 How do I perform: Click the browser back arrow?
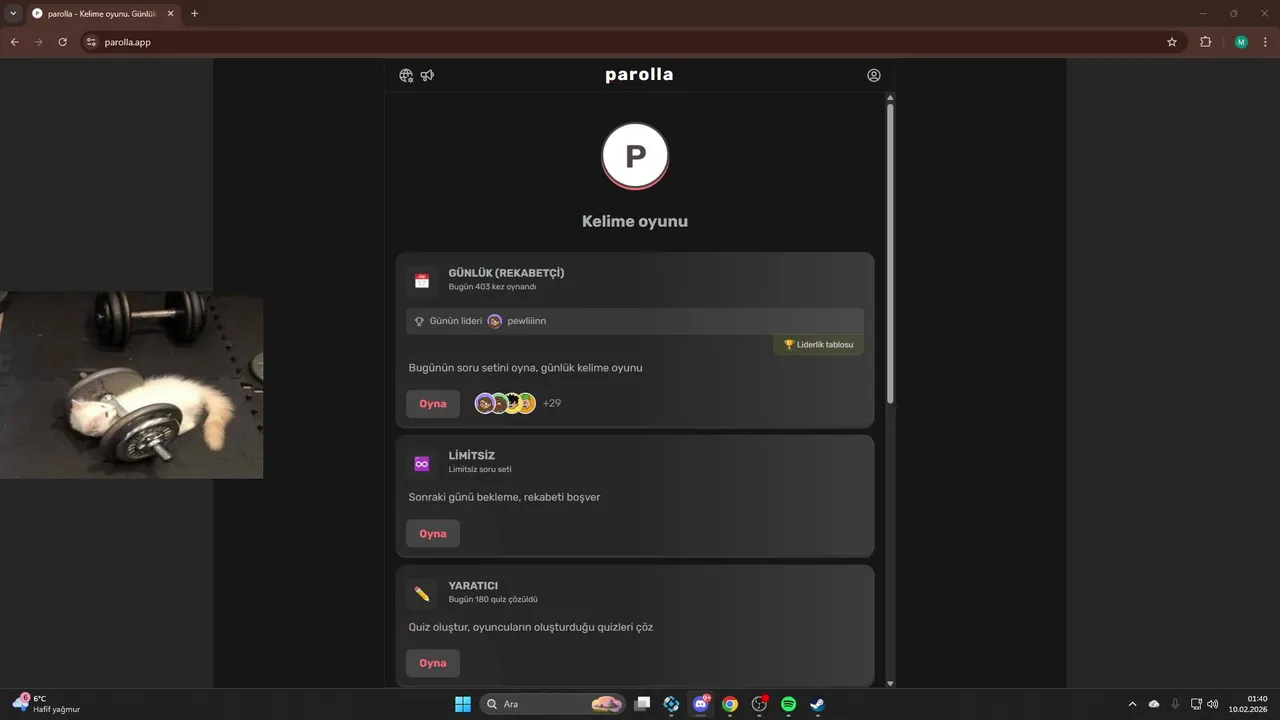click(14, 42)
